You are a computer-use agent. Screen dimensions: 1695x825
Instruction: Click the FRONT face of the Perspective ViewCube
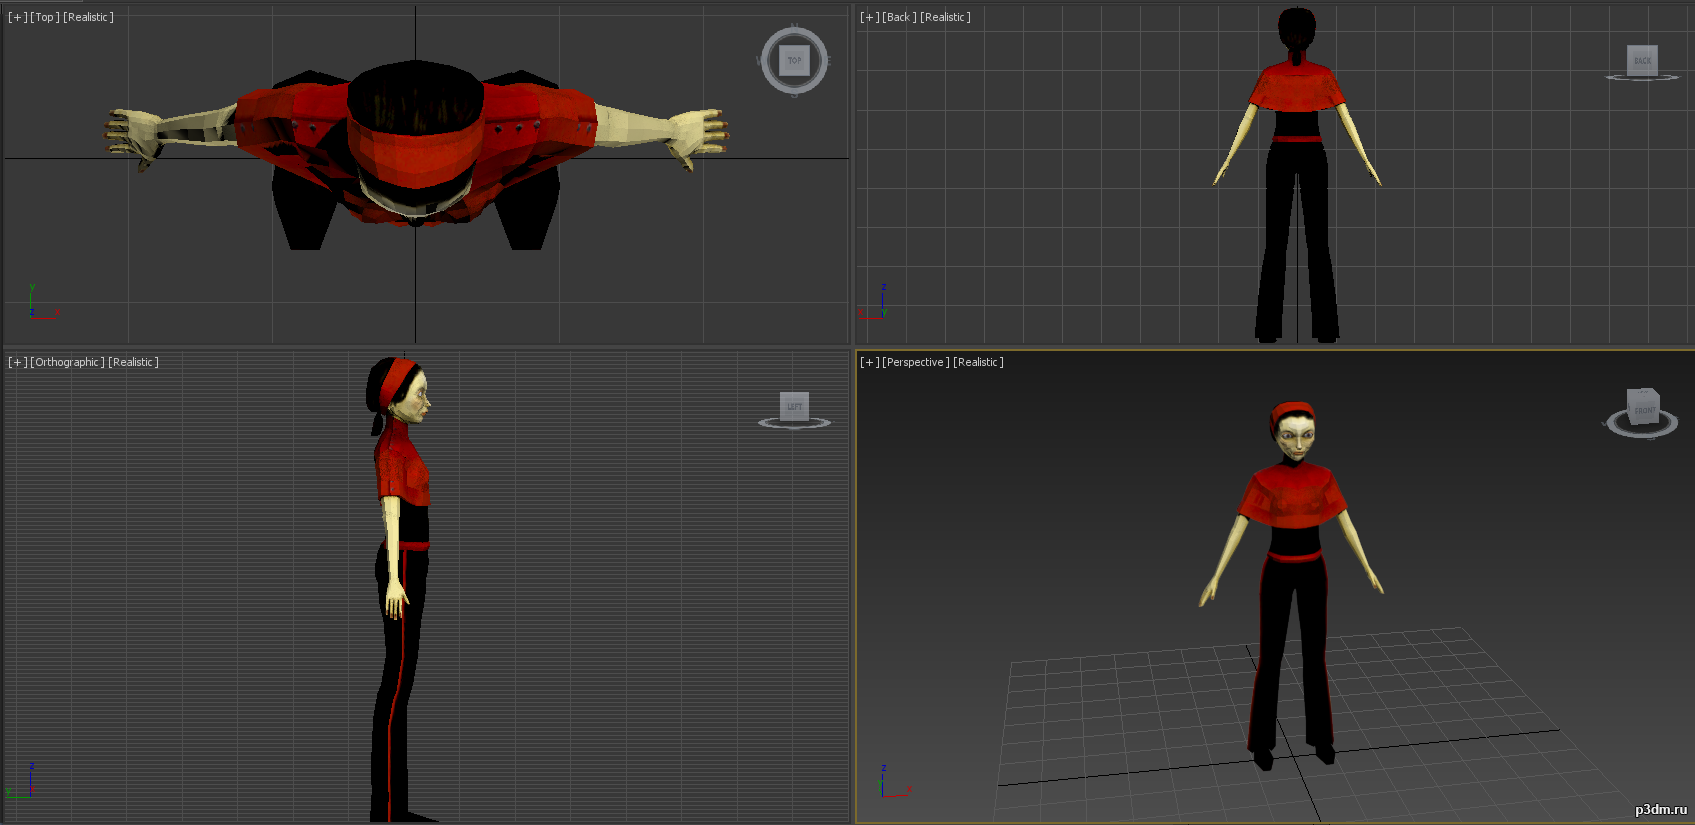[x=1643, y=410]
